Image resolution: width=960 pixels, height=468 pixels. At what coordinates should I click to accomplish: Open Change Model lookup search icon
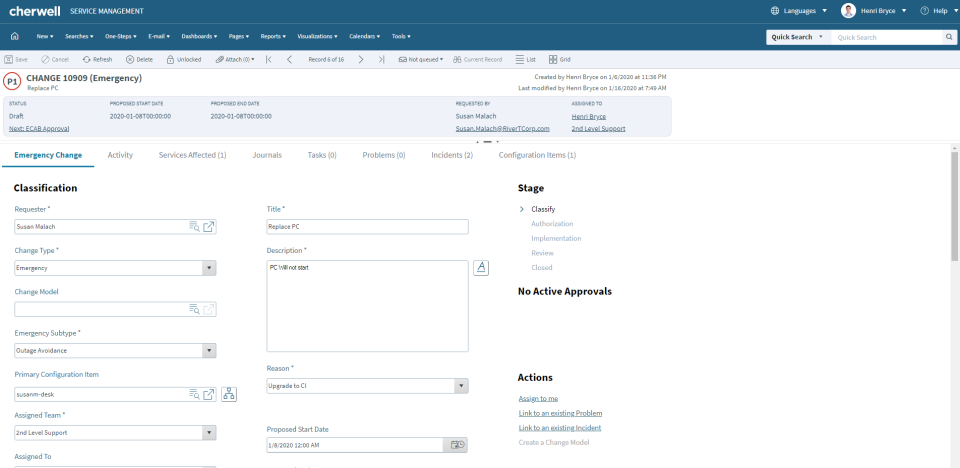(x=194, y=309)
